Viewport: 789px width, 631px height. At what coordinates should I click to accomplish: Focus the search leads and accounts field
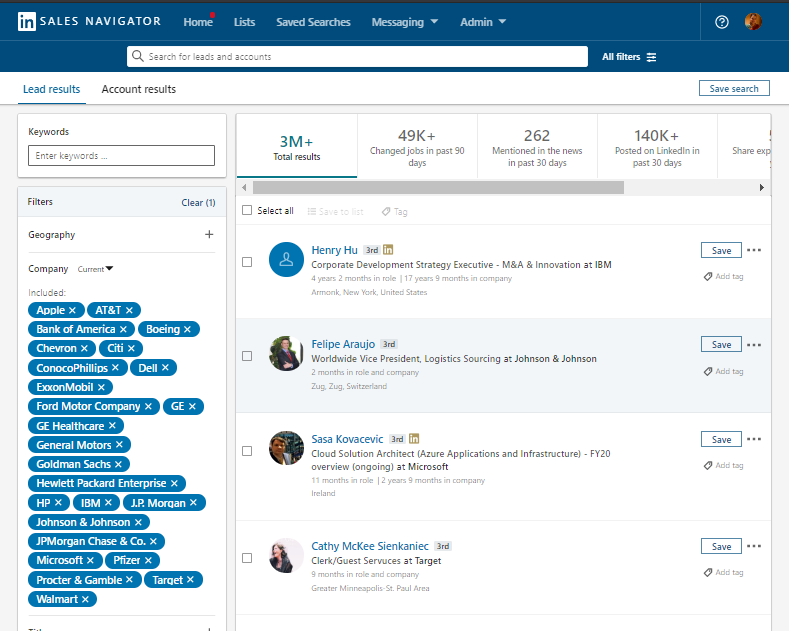[357, 56]
